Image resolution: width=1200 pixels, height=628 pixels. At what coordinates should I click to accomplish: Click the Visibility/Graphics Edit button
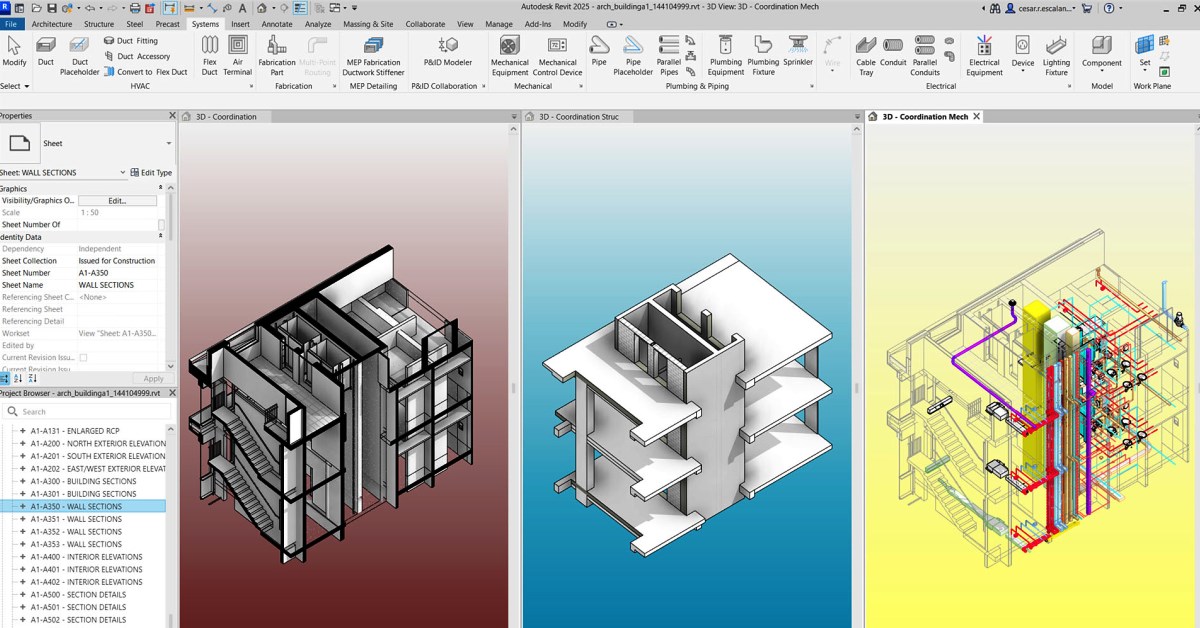point(117,201)
